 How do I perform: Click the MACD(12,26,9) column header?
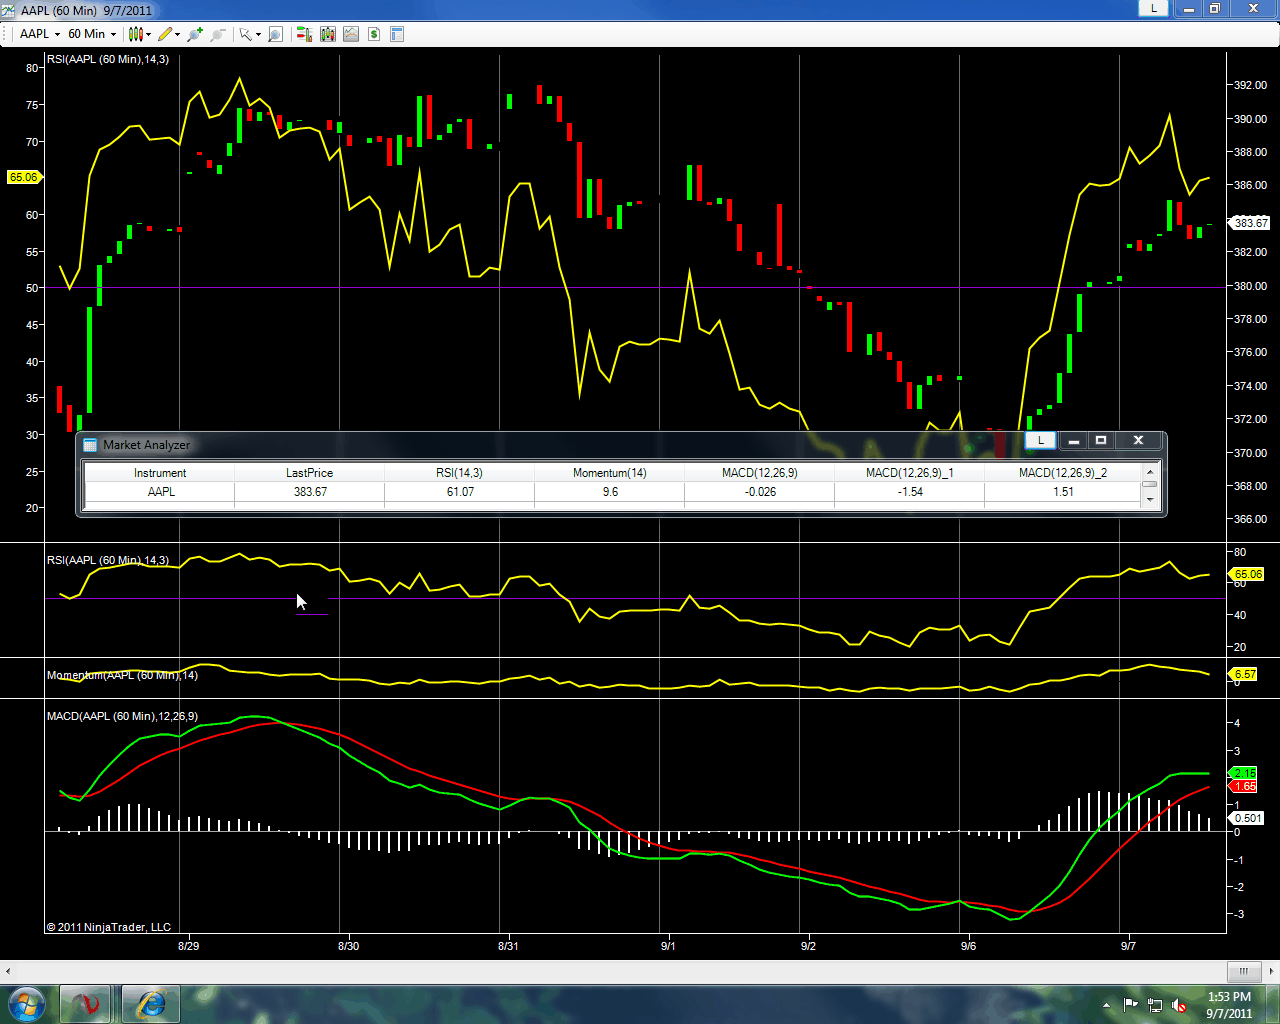click(760, 473)
